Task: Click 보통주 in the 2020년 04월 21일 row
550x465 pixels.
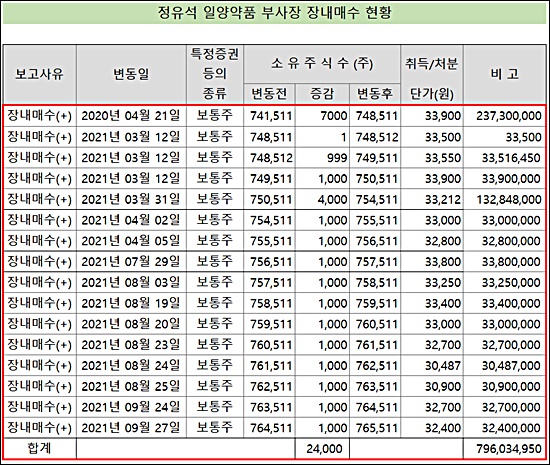Action: (214, 115)
